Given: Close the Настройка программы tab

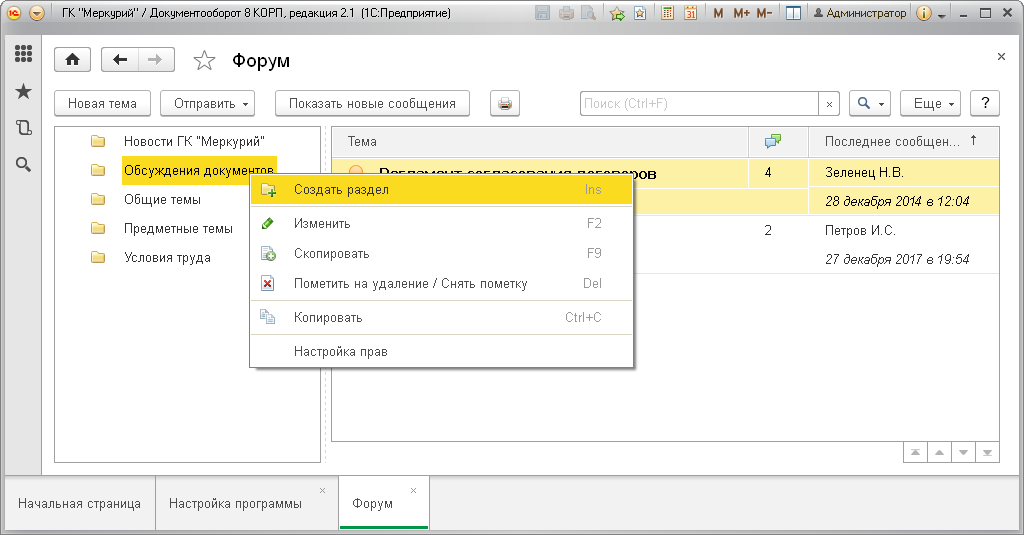Looking at the screenshot, I should pyautogui.click(x=323, y=491).
